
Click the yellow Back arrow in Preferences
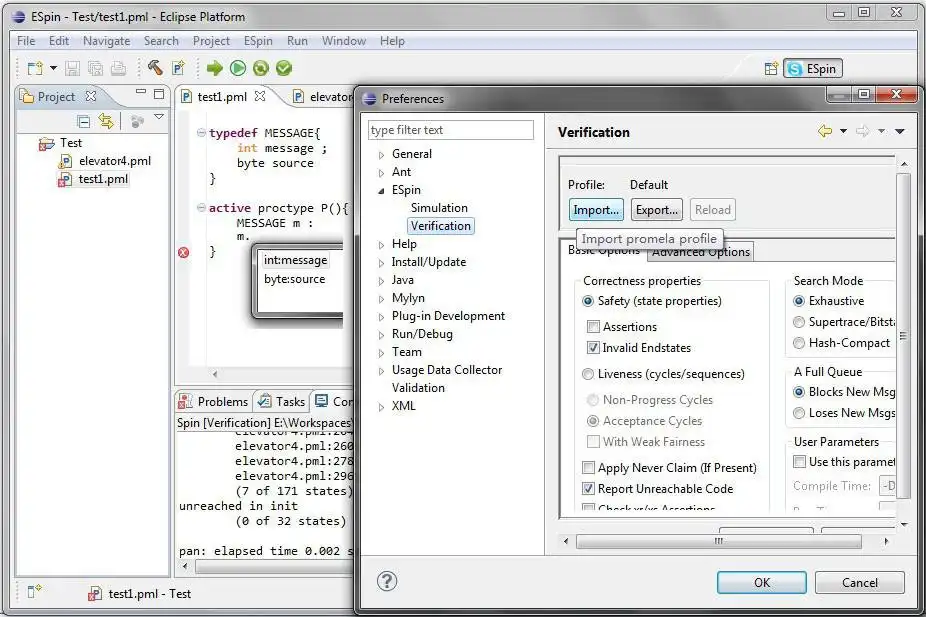(825, 131)
